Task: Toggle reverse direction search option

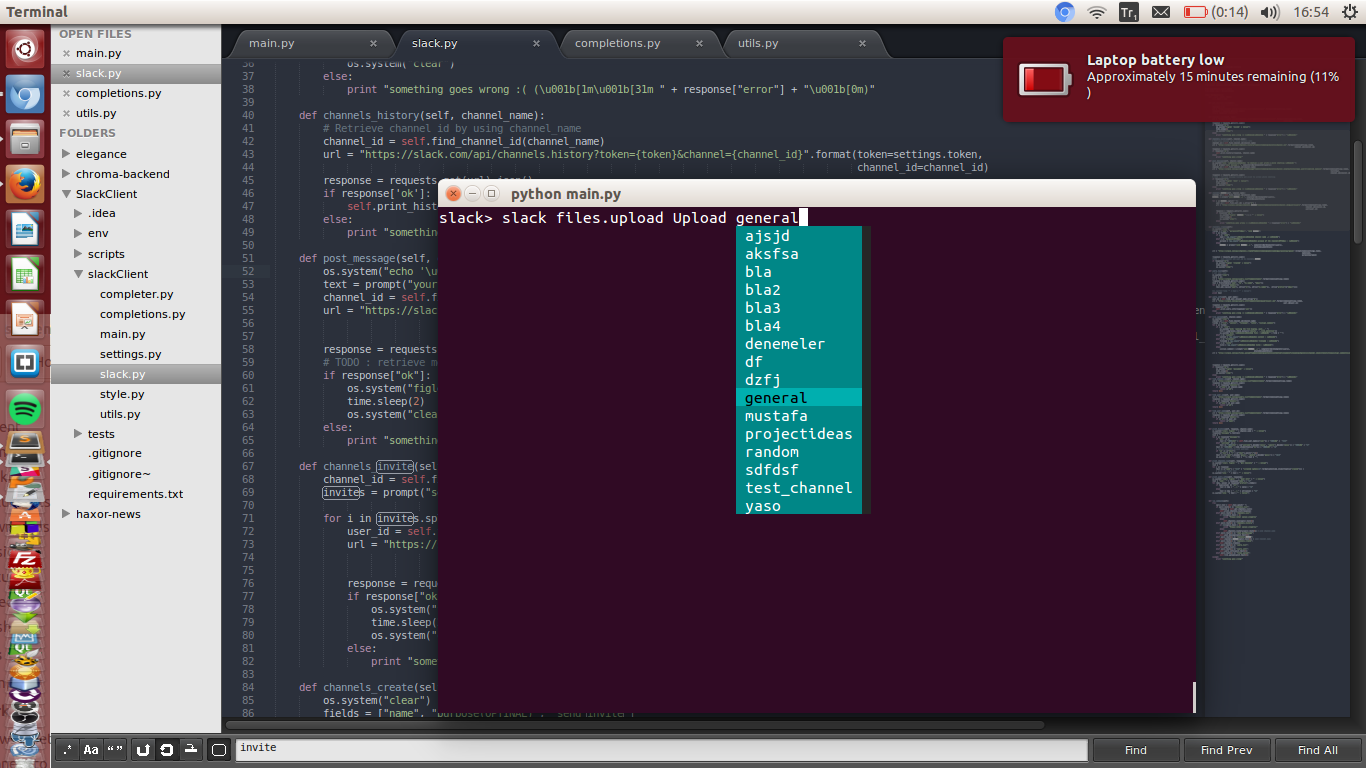Action: [x=143, y=749]
